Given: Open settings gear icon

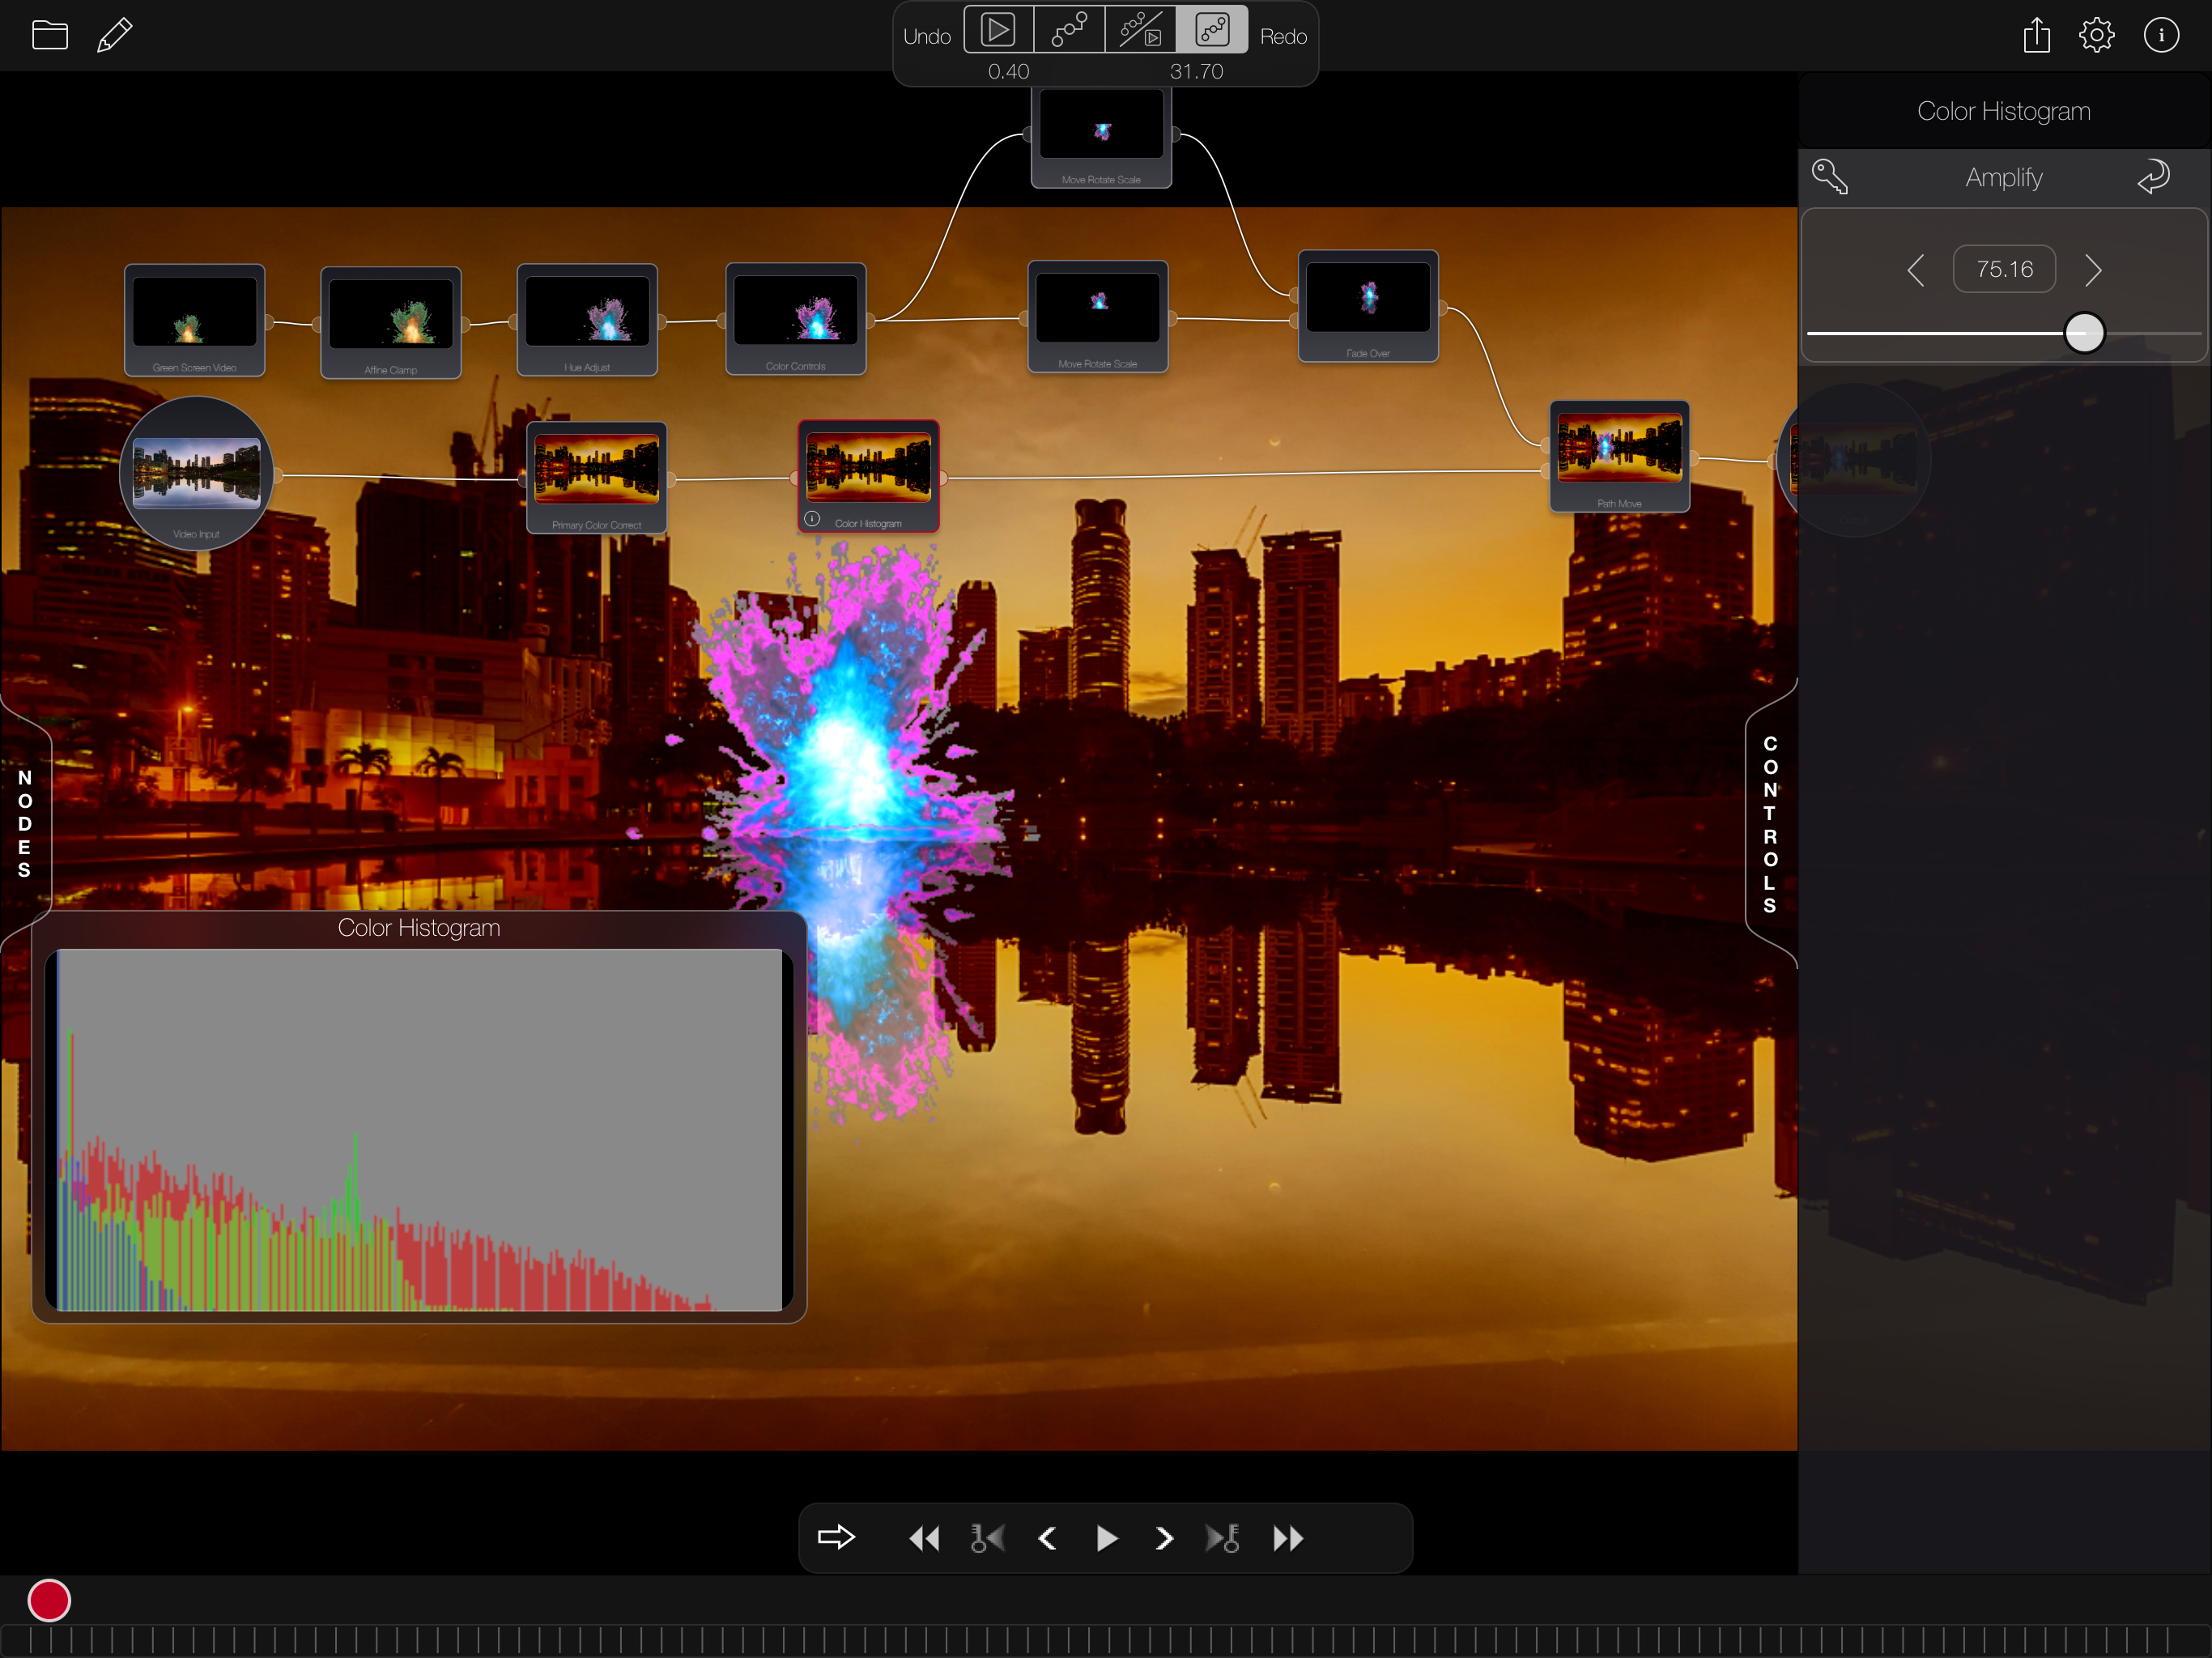Looking at the screenshot, I should (2096, 36).
